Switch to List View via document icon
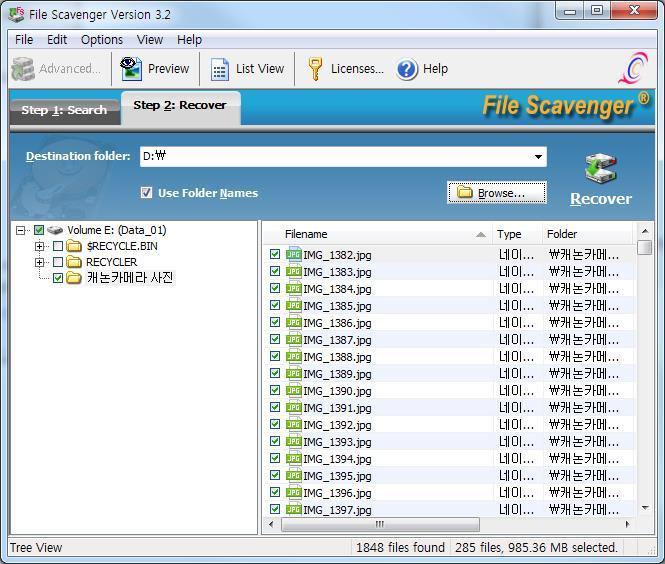665x564 pixels. point(220,69)
